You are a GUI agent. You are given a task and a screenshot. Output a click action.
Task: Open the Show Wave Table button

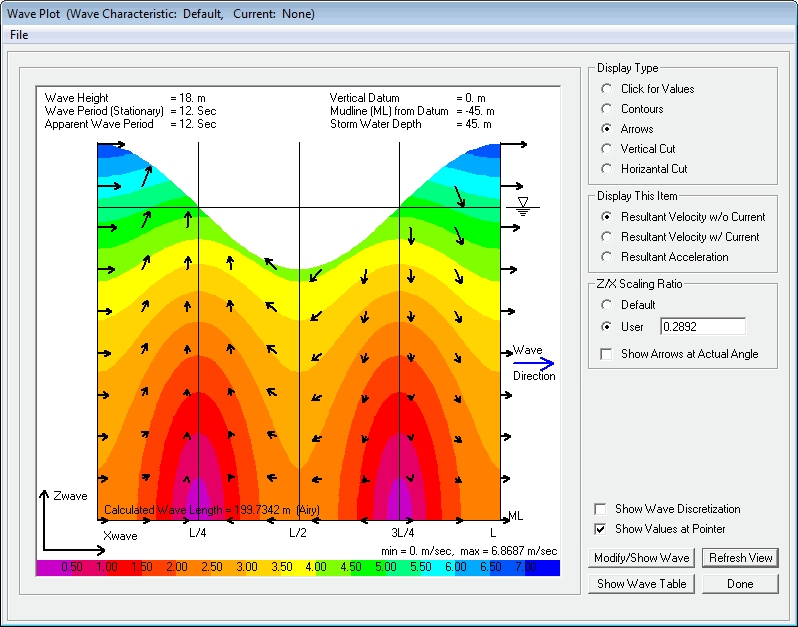tap(642, 583)
